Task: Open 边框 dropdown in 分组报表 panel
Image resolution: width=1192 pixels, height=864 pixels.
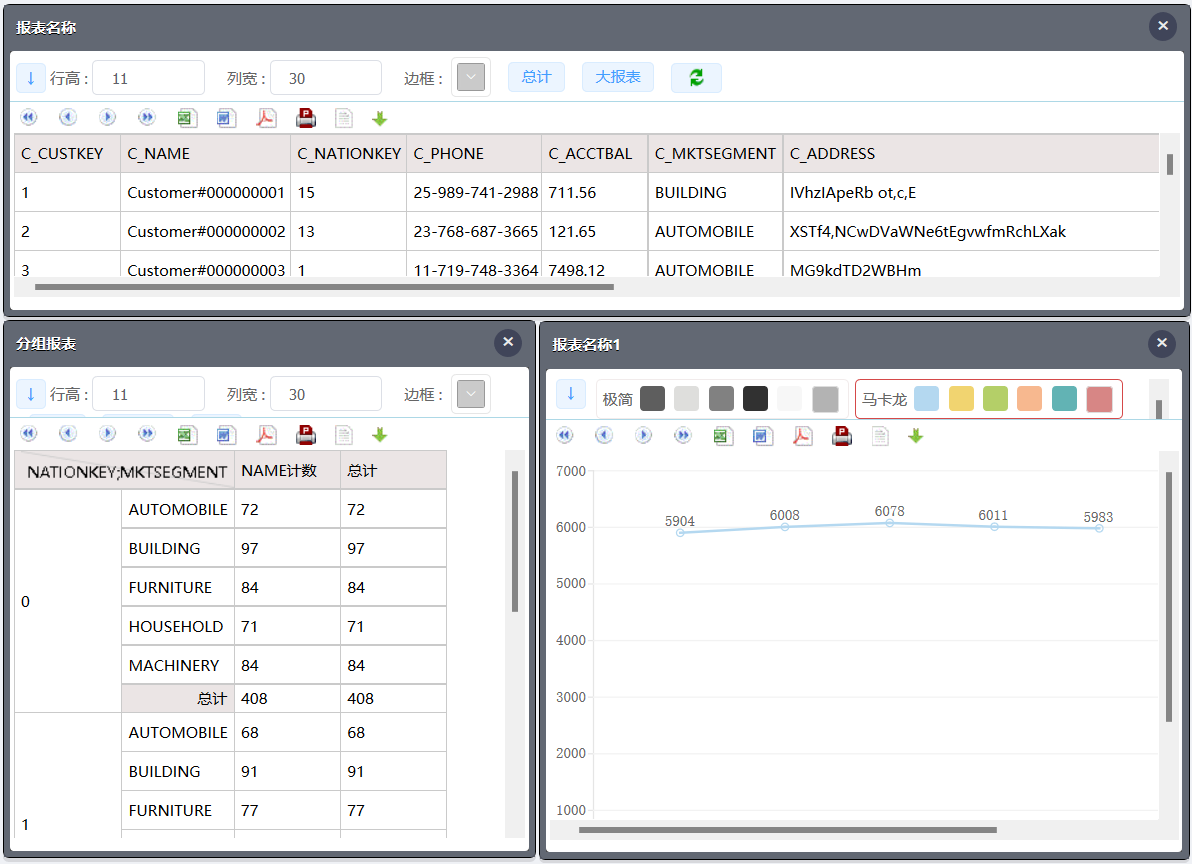Action: coord(471,394)
